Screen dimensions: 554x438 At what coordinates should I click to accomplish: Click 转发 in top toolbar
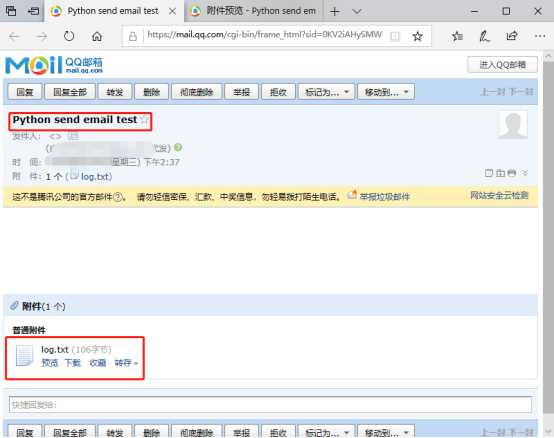tap(115, 92)
